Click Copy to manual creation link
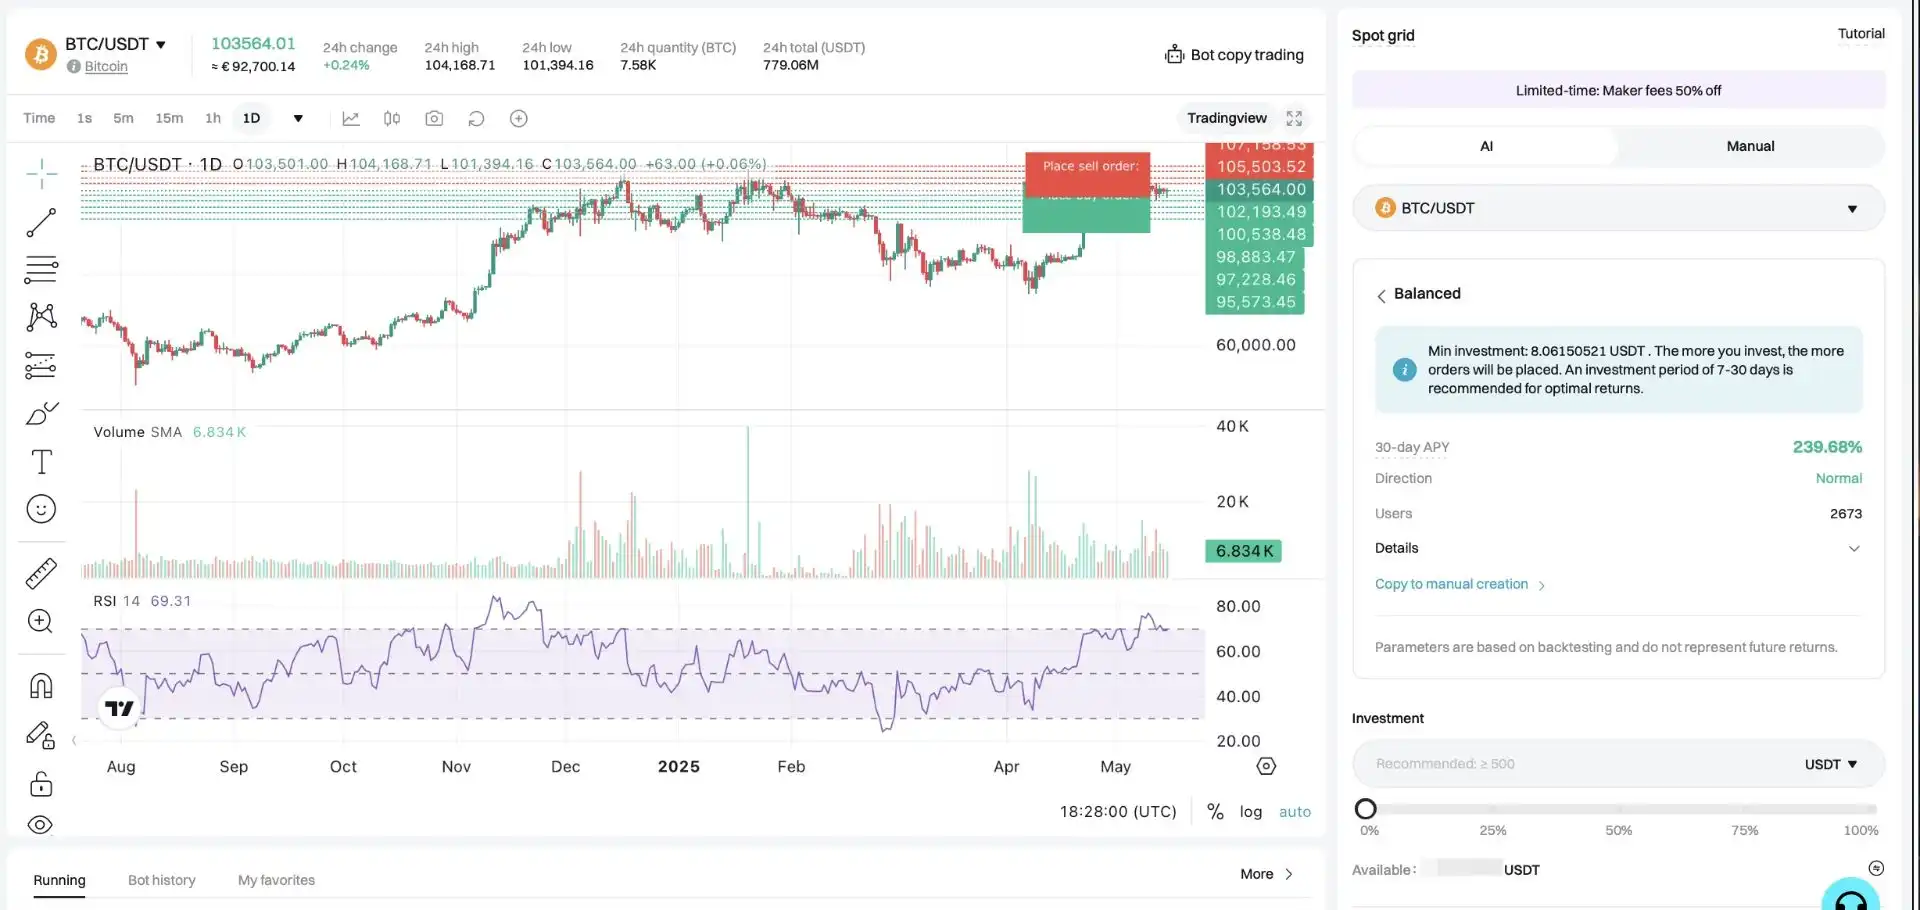1920x910 pixels. 1451,584
